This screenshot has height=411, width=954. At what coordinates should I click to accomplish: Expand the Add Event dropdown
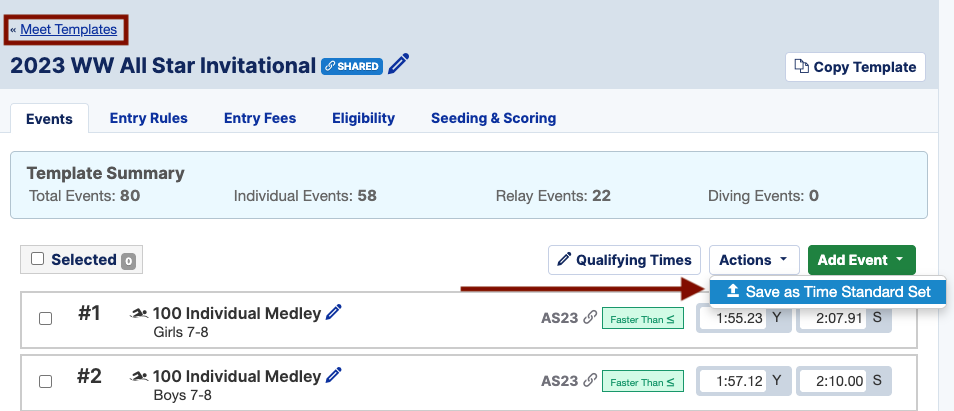coord(862,260)
